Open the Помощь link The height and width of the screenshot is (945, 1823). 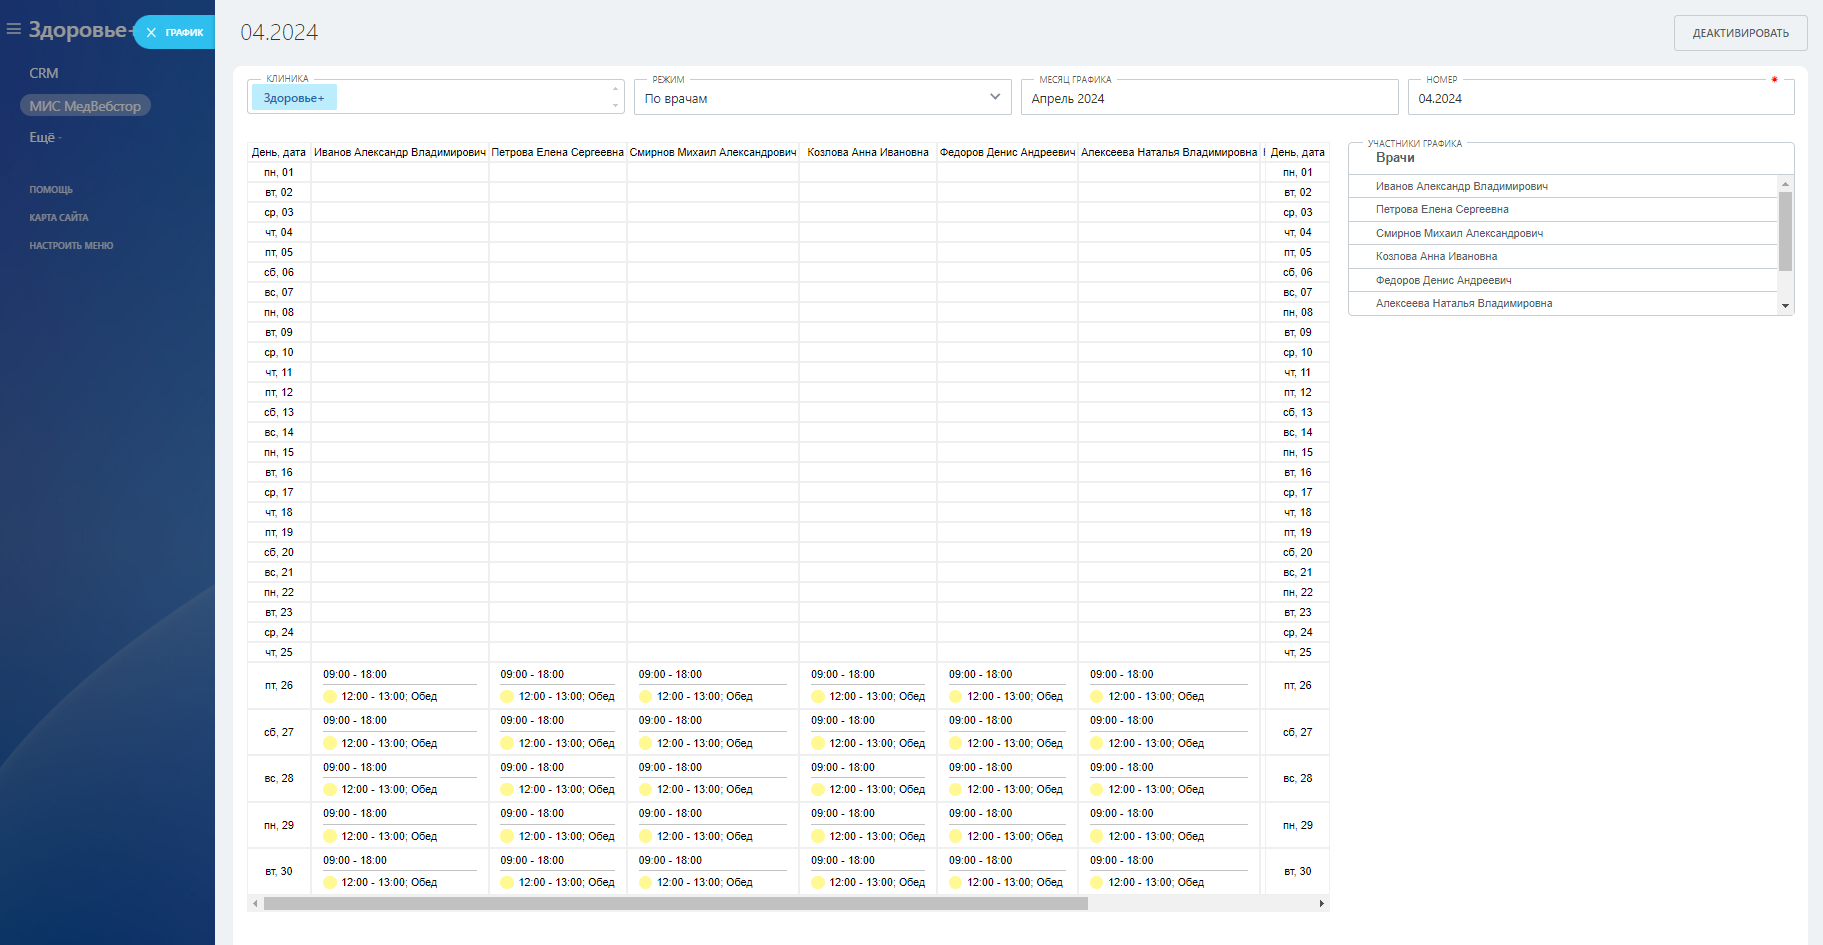[51, 190]
